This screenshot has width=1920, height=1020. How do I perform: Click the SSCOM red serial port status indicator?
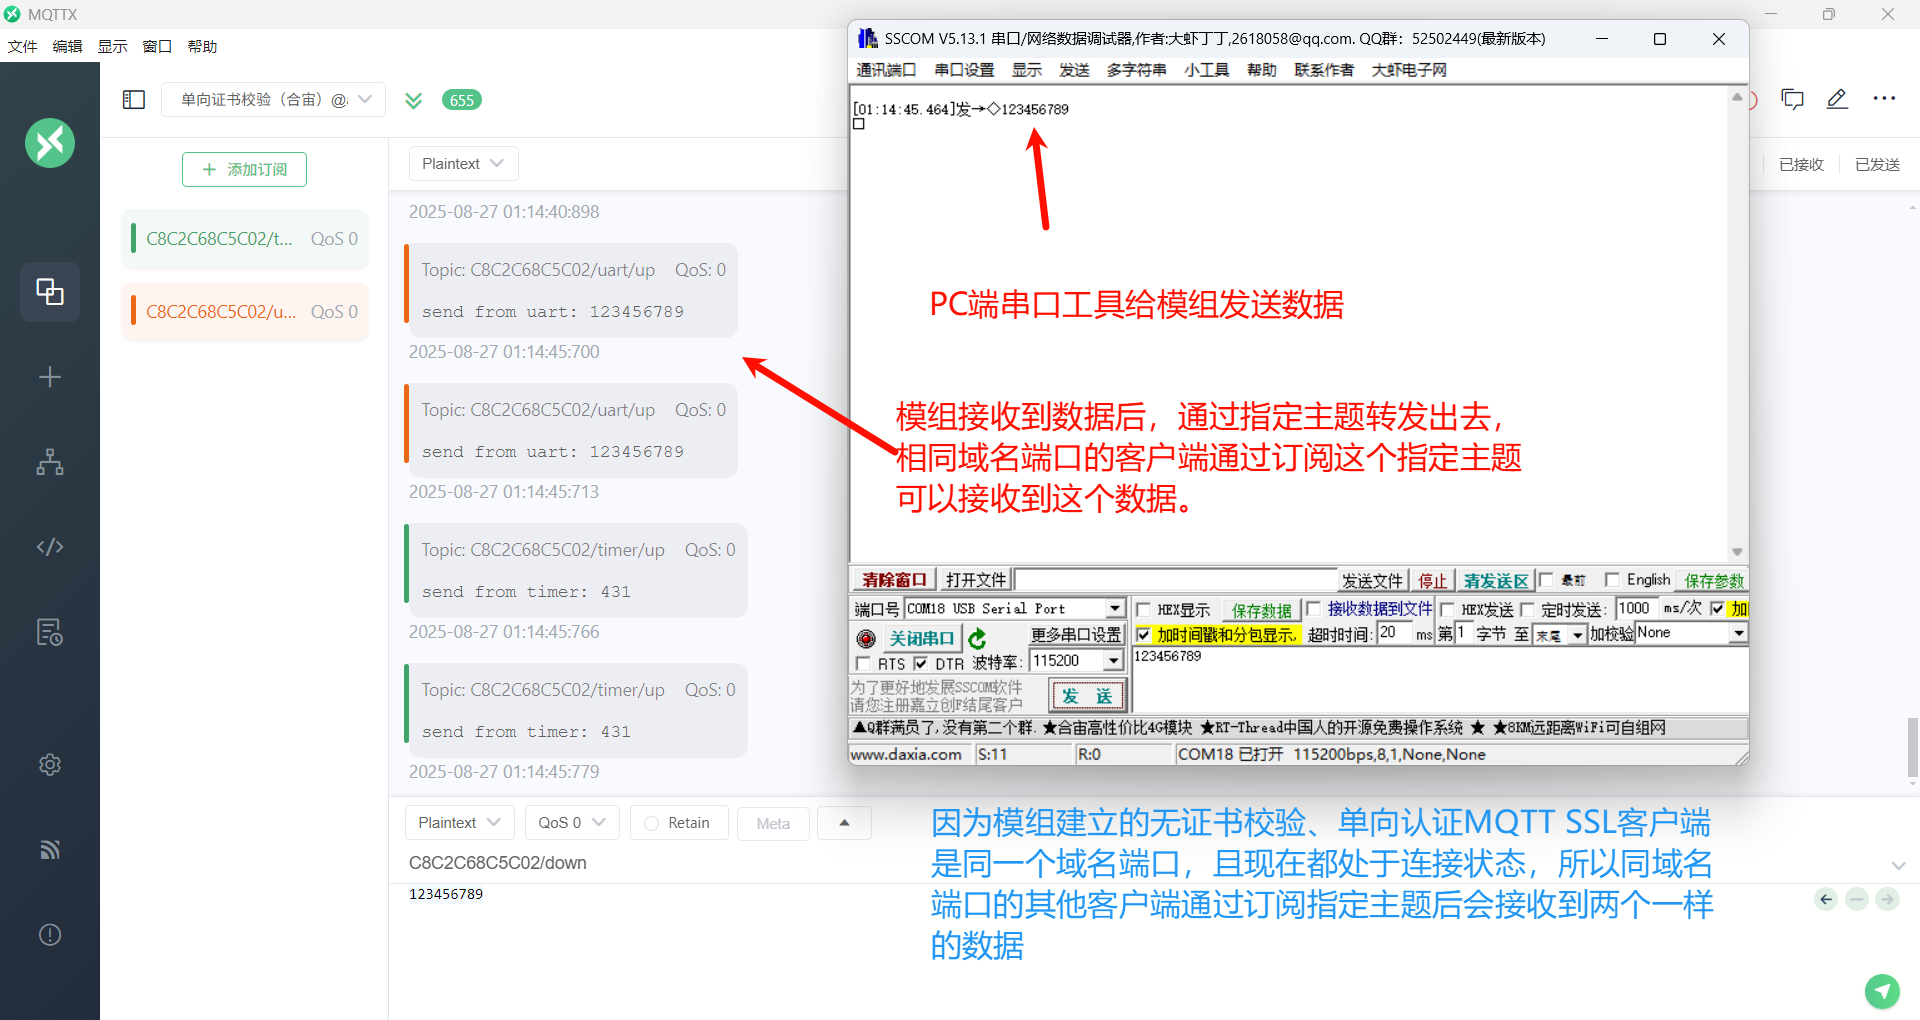[x=866, y=638]
